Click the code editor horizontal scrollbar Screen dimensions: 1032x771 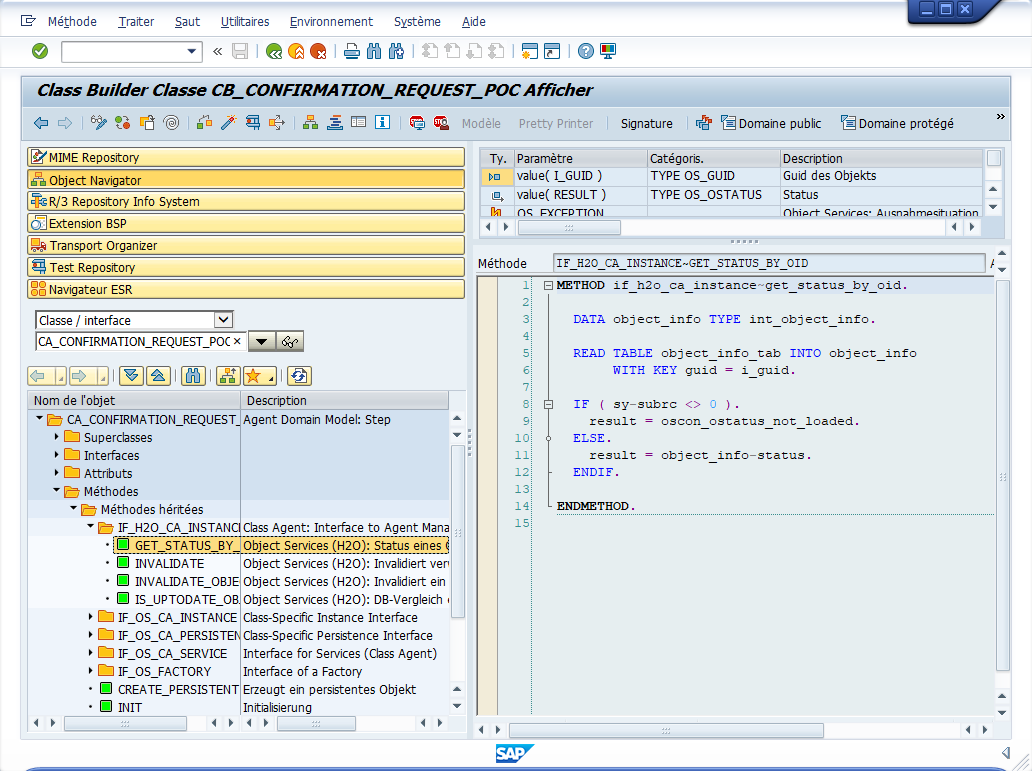click(666, 730)
